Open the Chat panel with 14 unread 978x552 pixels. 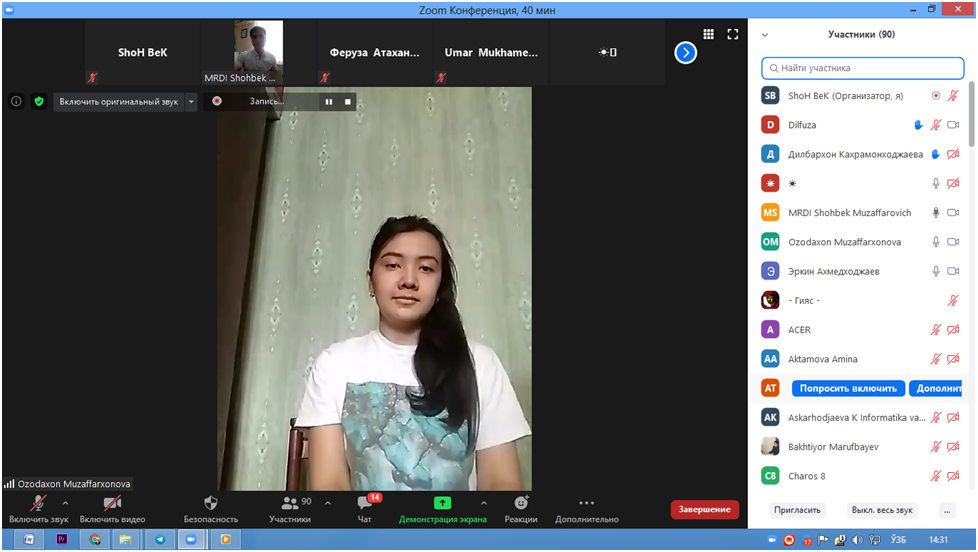(x=365, y=504)
